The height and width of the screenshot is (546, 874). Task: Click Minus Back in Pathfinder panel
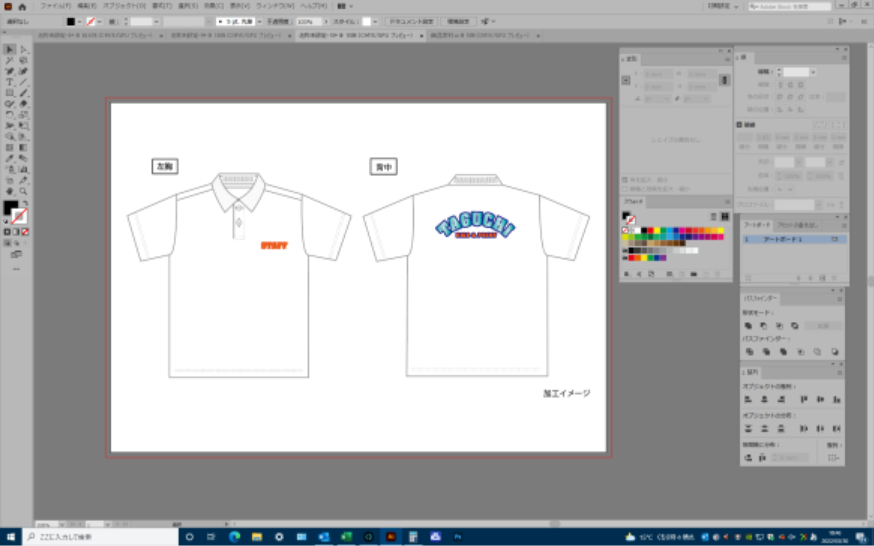[x=834, y=352]
